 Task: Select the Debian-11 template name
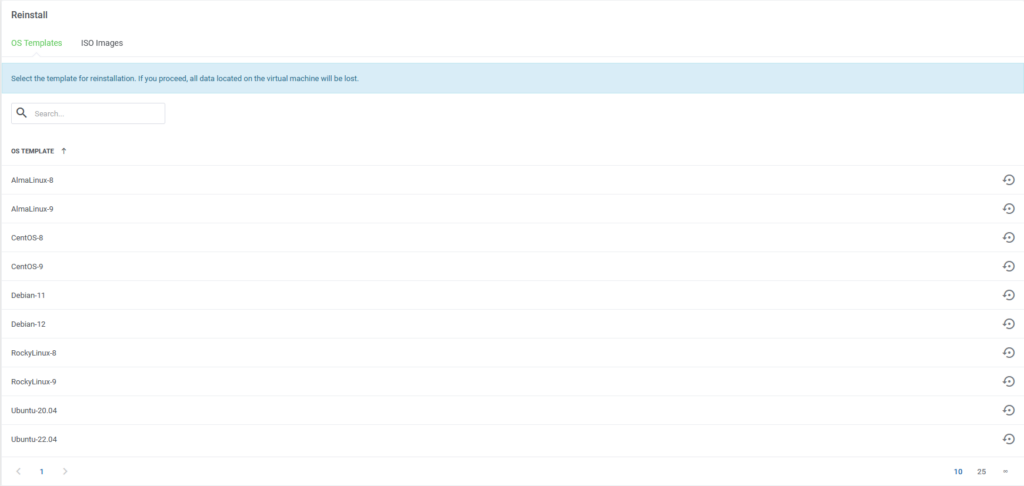coord(28,295)
